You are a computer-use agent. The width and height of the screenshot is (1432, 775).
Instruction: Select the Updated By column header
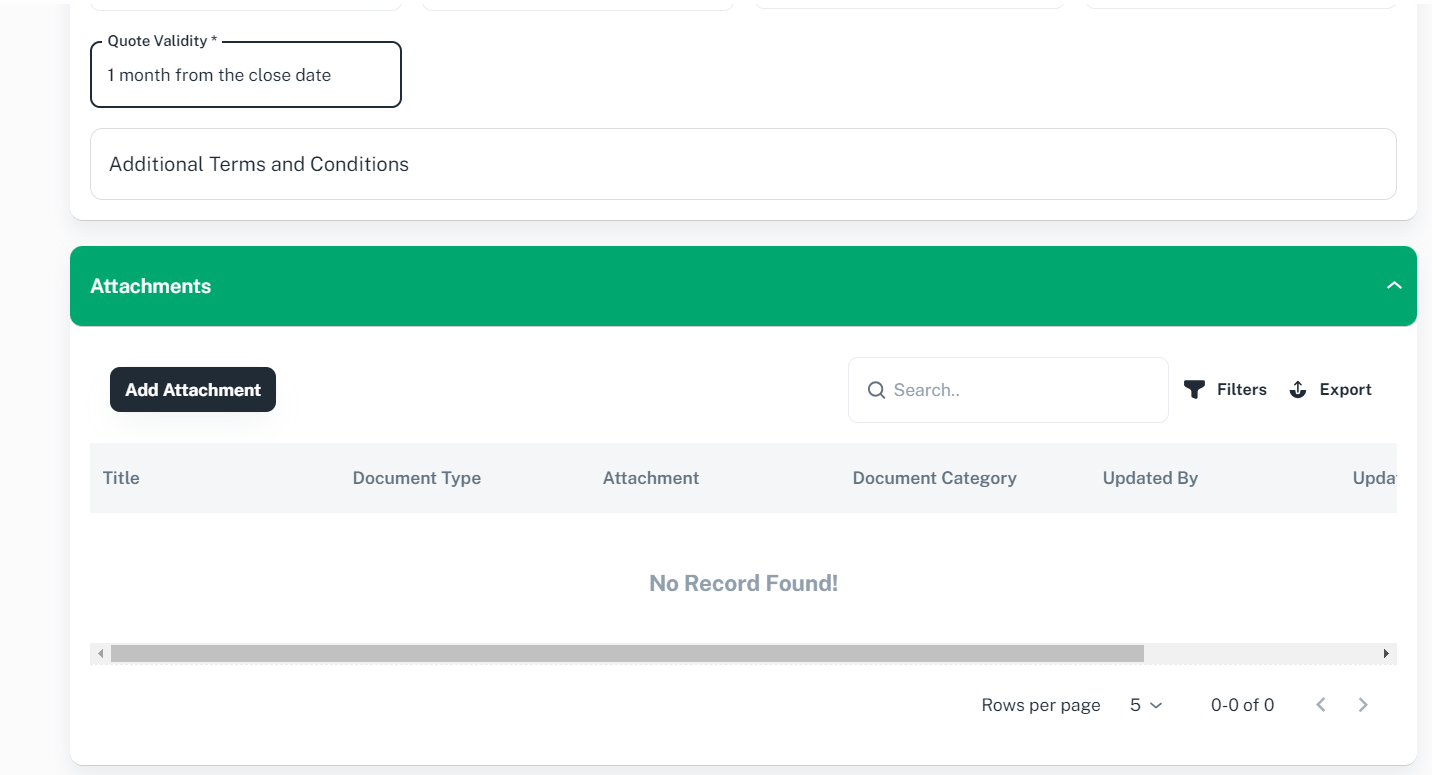click(x=1150, y=478)
